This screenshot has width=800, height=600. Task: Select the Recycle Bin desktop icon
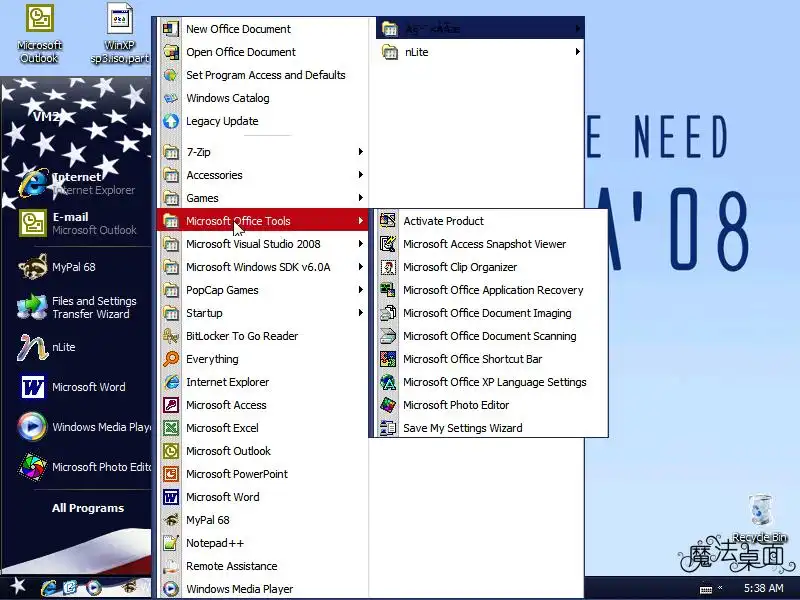point(760,518)
